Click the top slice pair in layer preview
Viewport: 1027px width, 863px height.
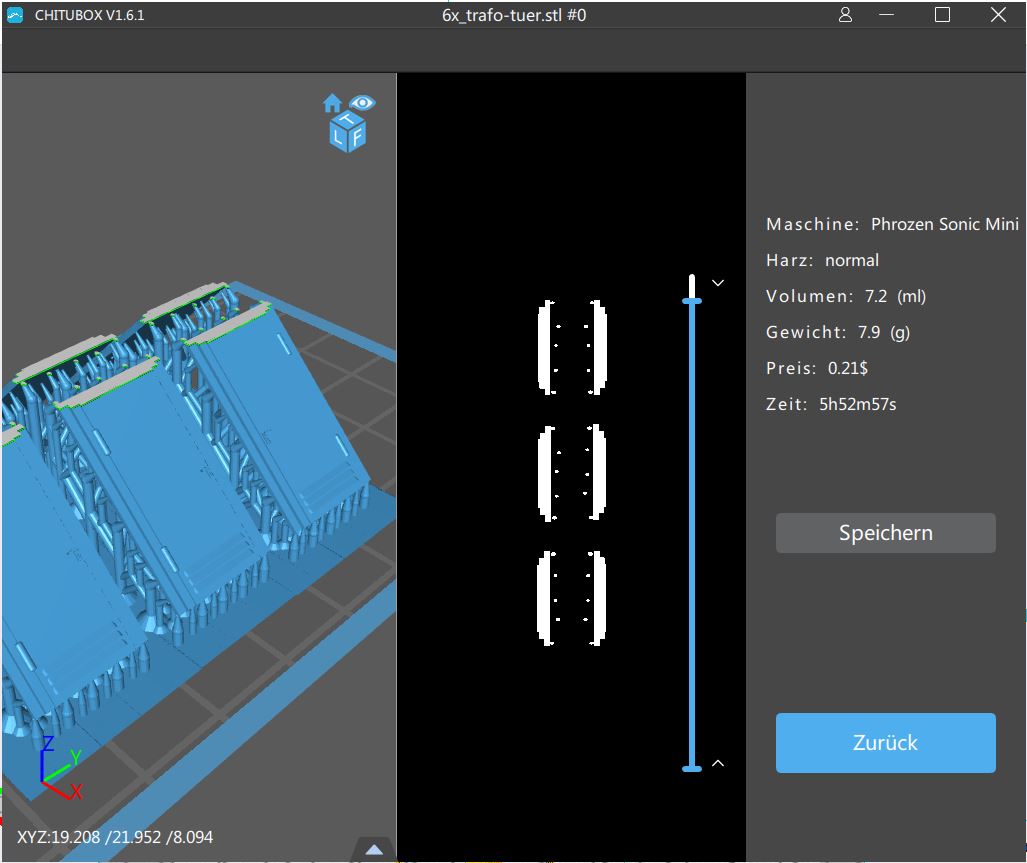(x=572, y=347)
